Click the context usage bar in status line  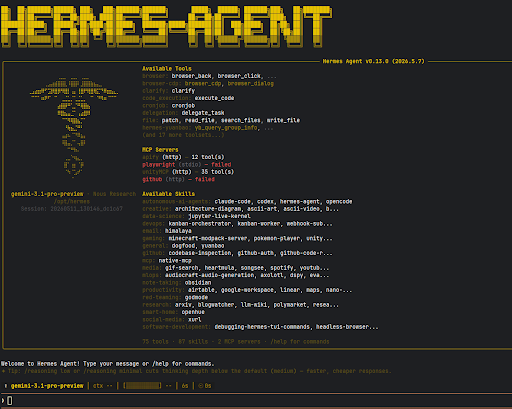(x=142, y=386)
